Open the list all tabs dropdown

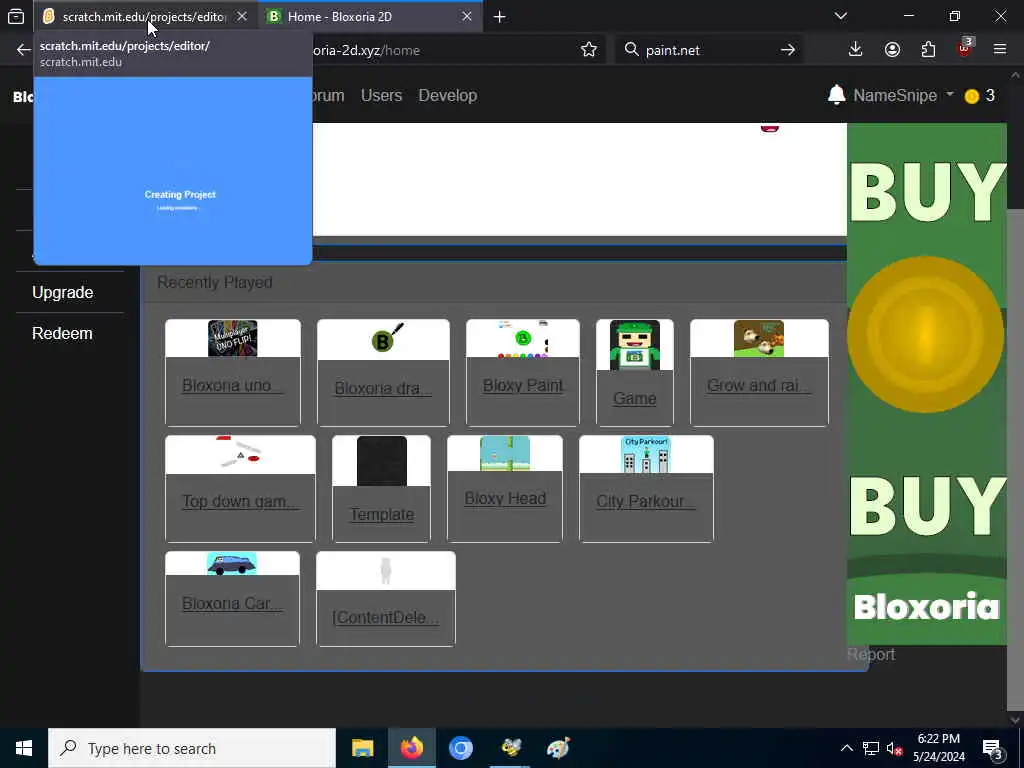841,16
